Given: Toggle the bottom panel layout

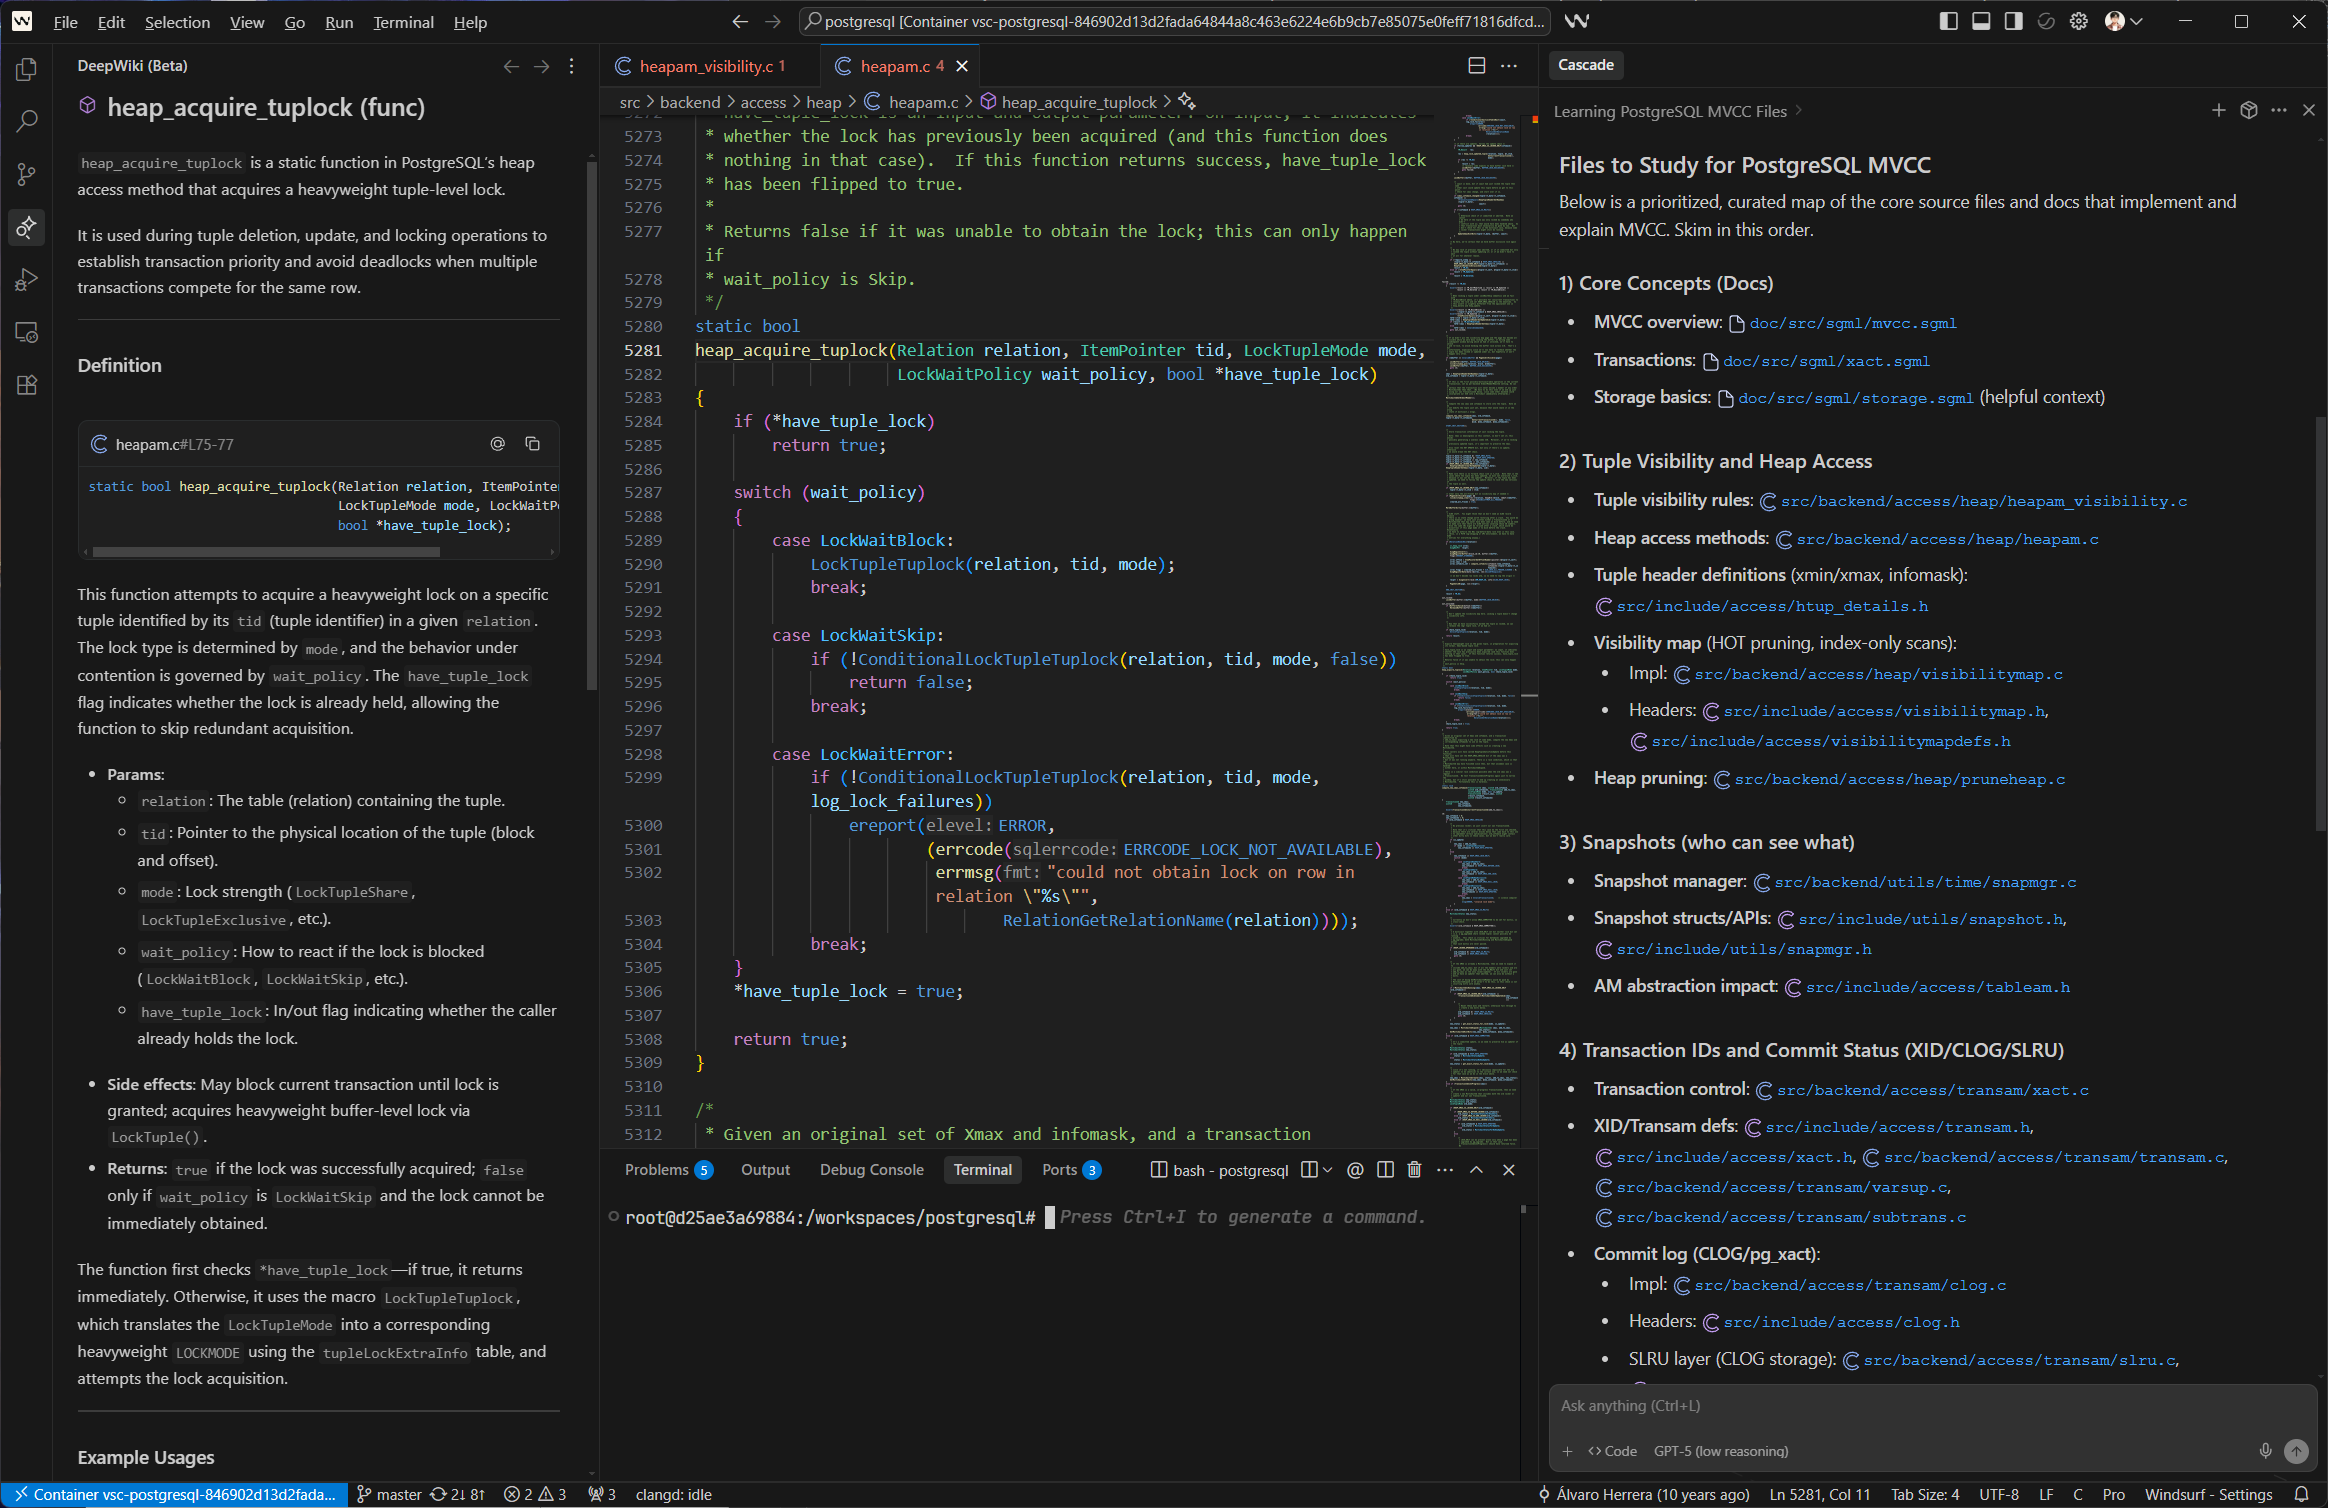Looking at the screenshot, I should pyautogui.click(x=1980, y=22).
